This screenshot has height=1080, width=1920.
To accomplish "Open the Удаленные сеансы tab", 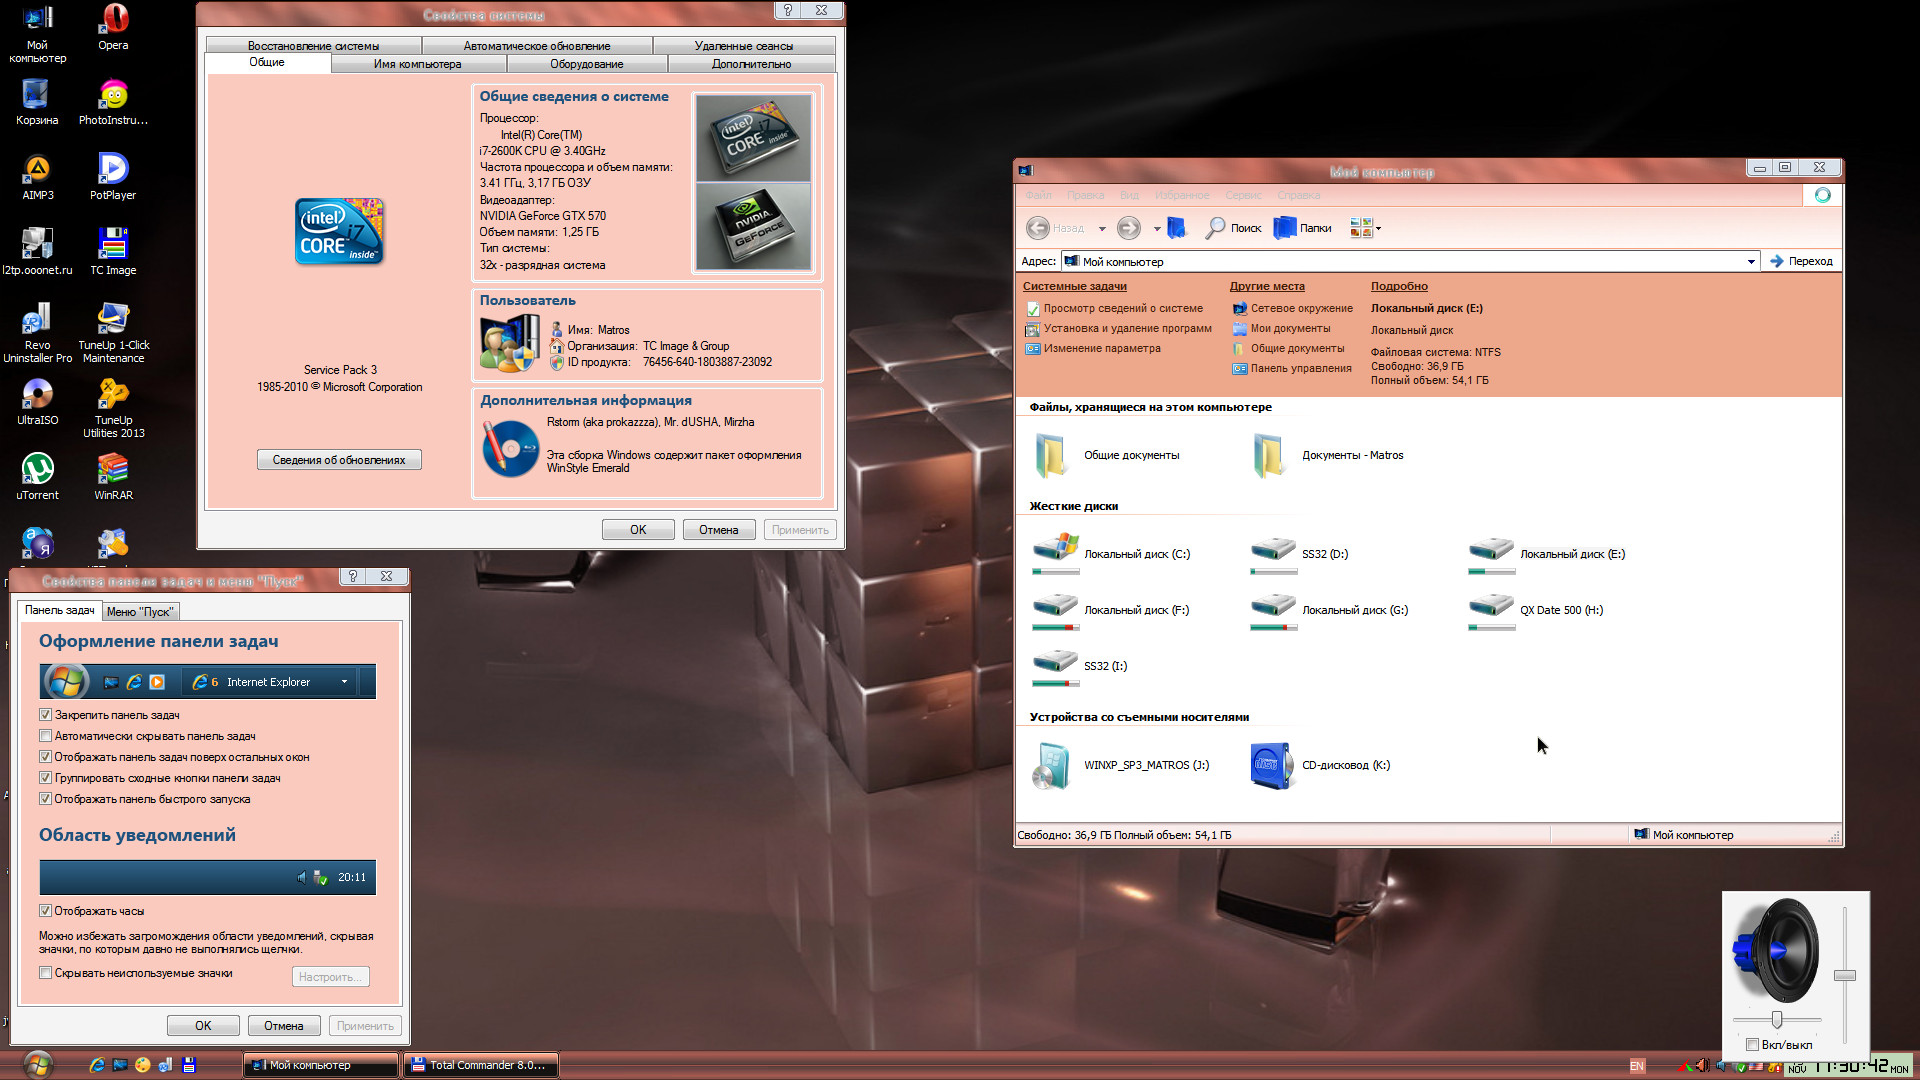I will (744, 46).
